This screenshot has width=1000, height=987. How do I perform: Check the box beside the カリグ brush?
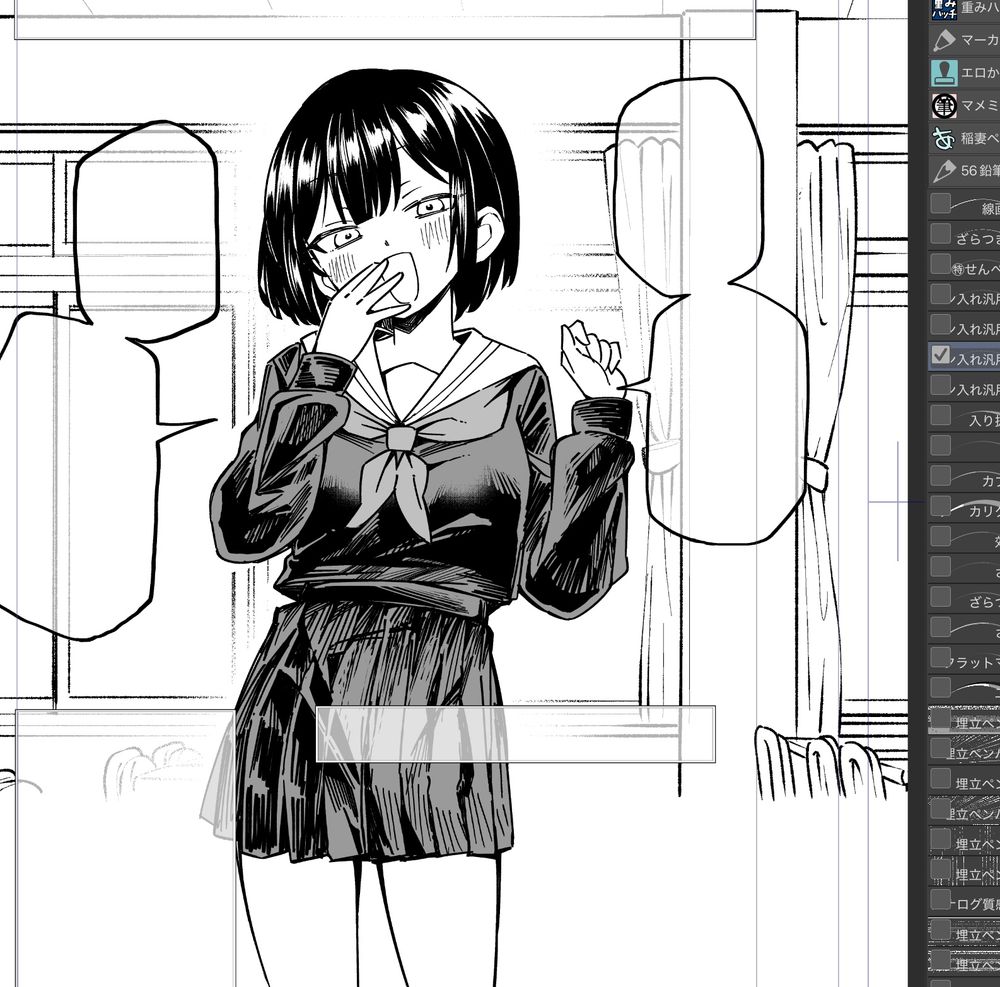[x=940, y=506]
